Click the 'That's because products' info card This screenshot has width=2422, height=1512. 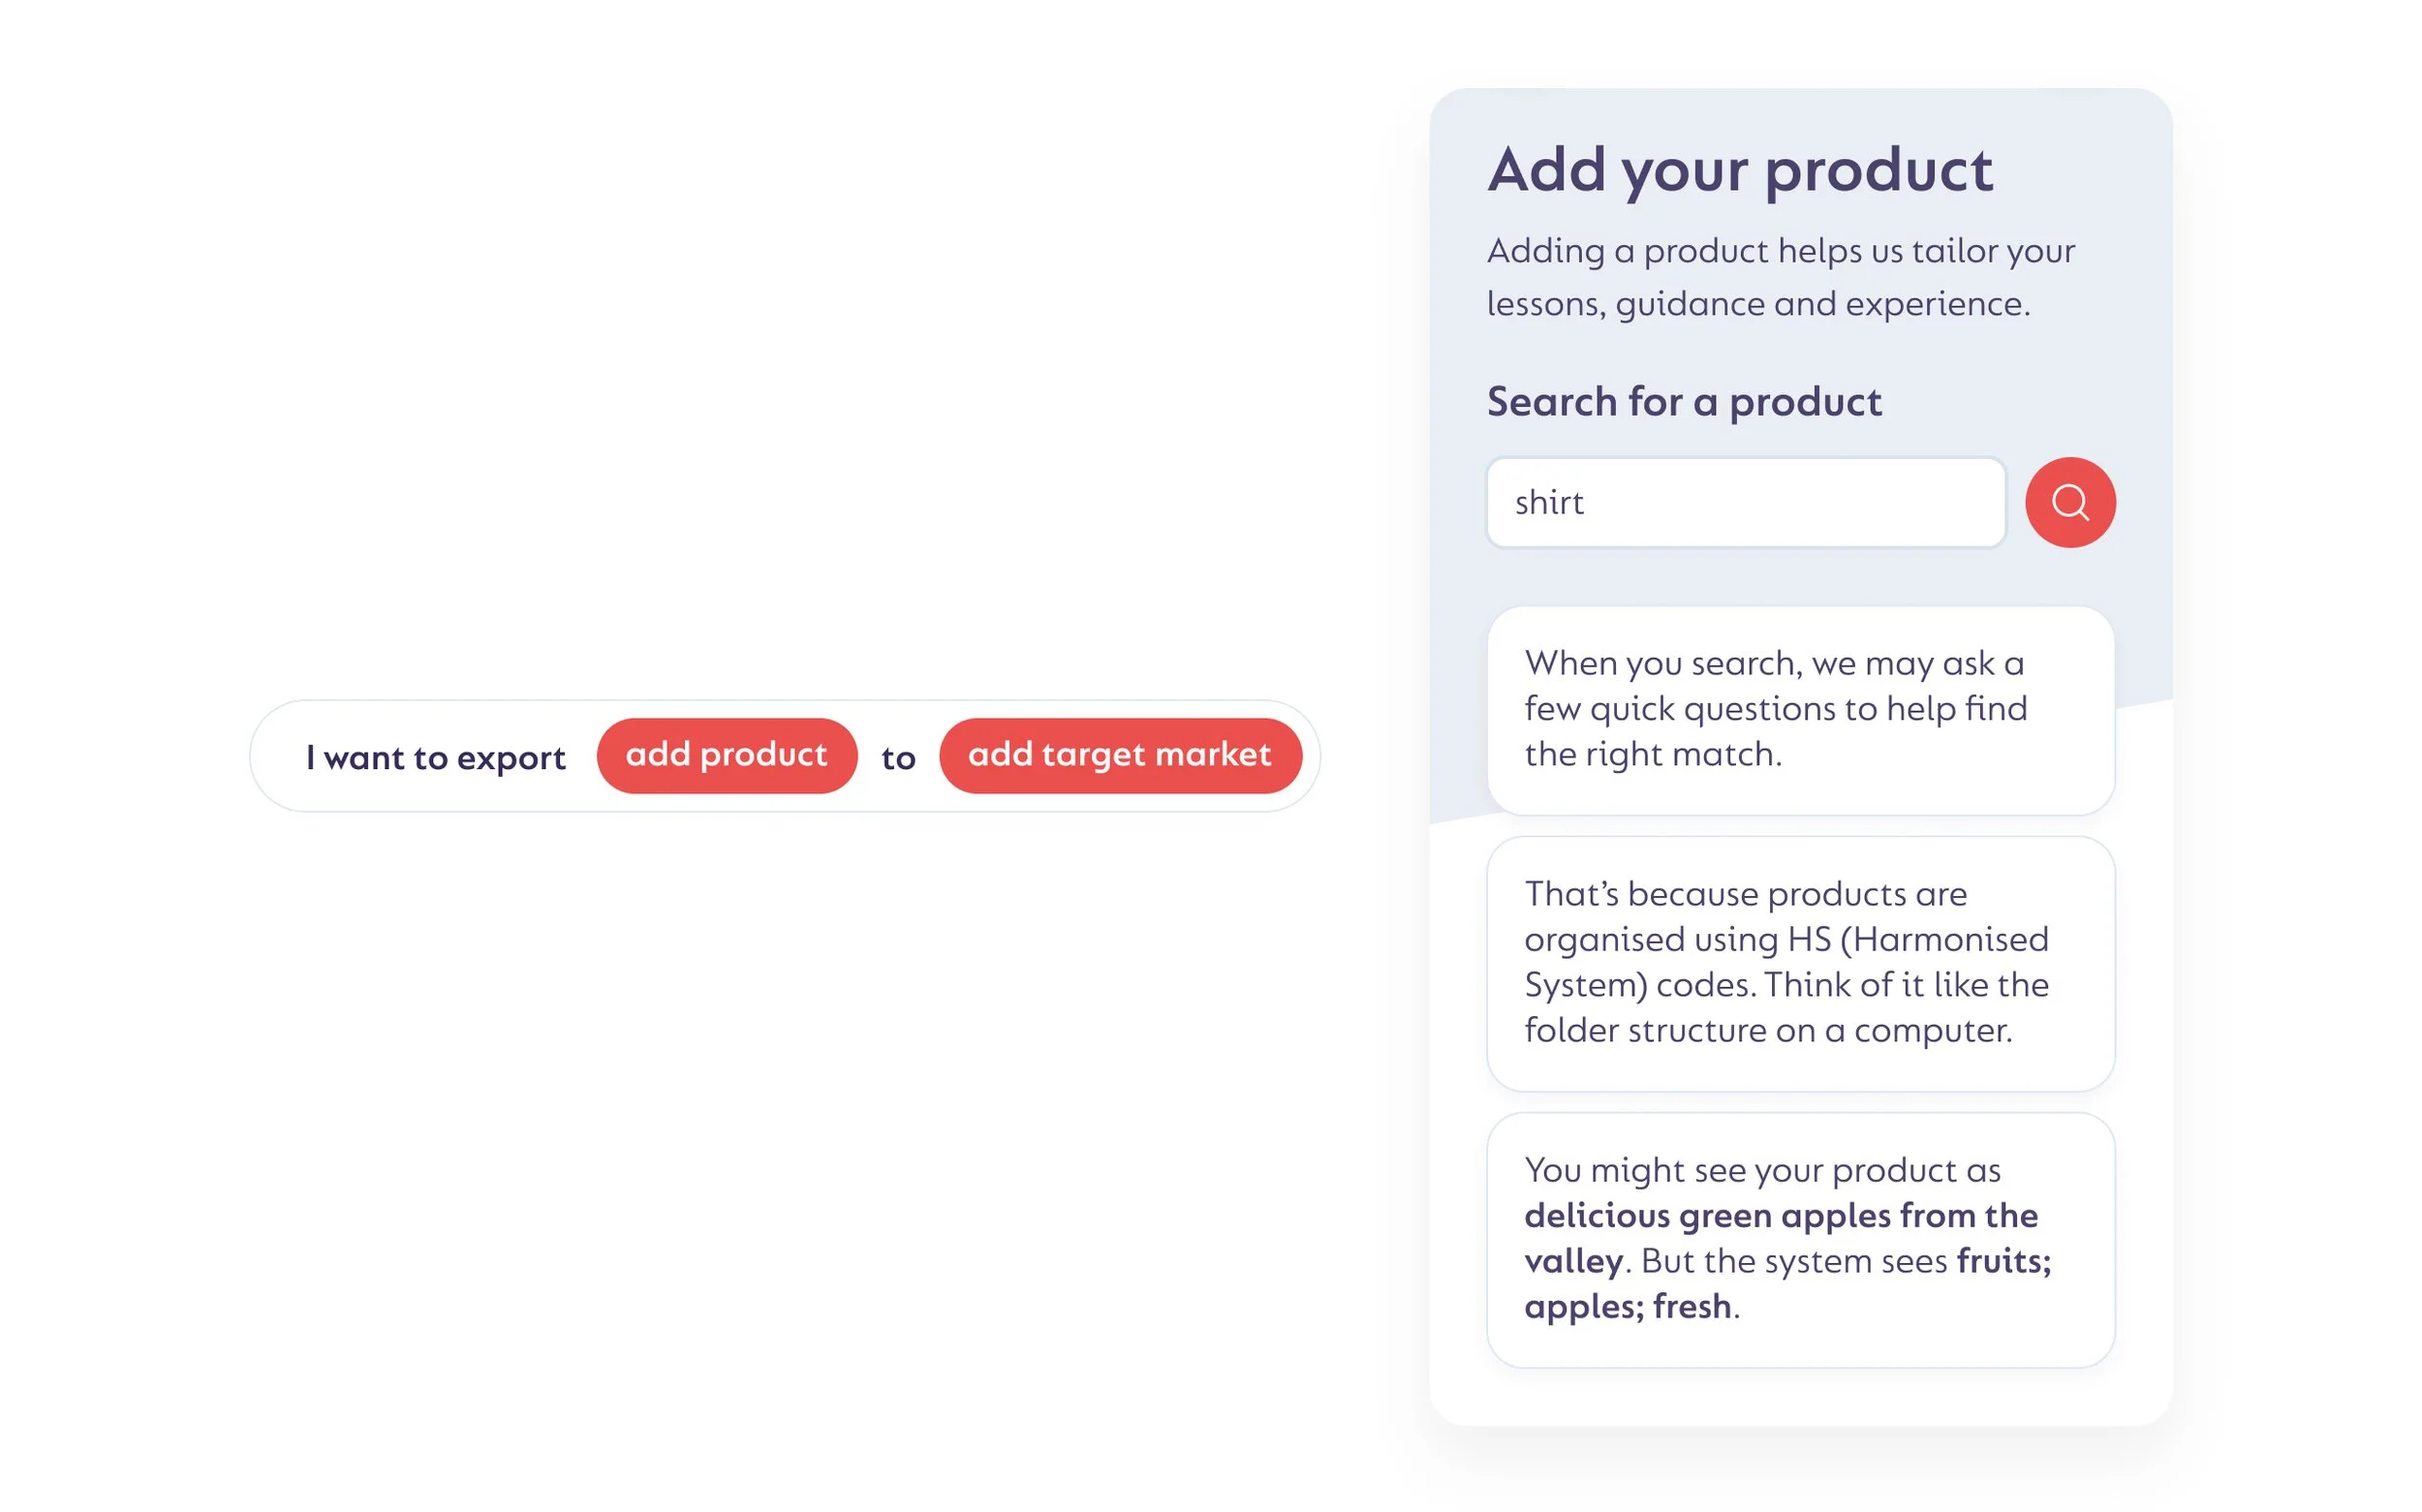click(x=1800, y=962)
